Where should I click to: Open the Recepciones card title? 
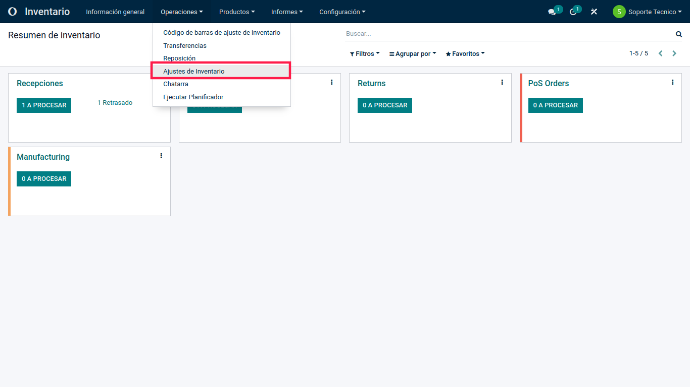tap(40, 83)
